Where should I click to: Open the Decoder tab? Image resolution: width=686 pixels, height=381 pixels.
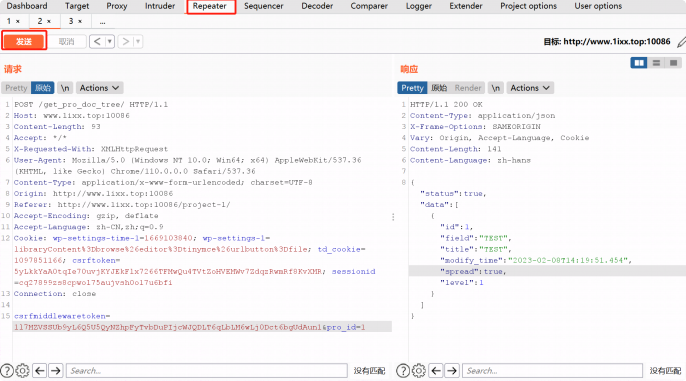pos(317,6)
